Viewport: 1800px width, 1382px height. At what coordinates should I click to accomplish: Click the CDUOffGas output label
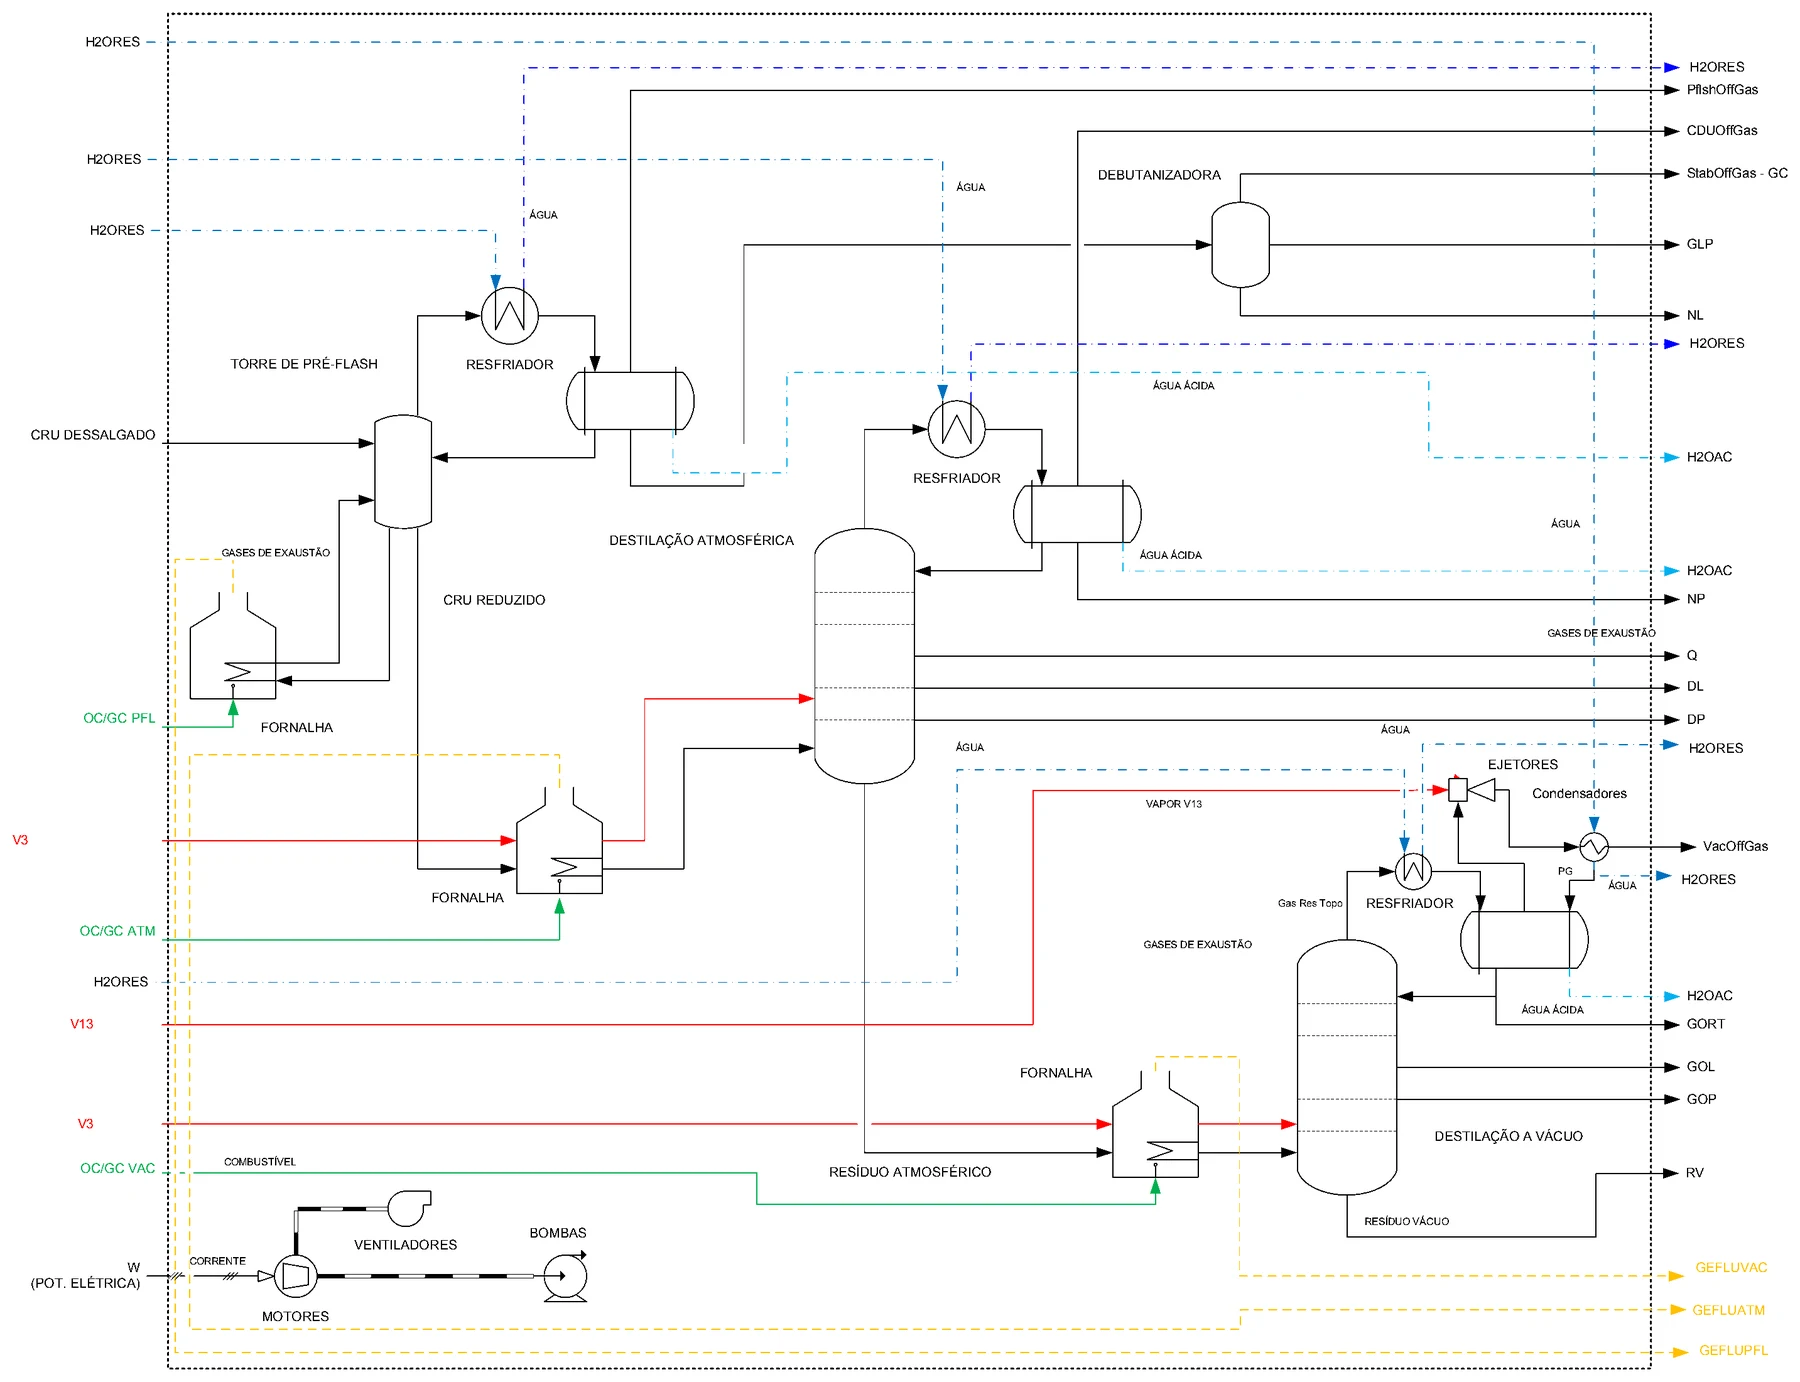tap(1722, 131)
